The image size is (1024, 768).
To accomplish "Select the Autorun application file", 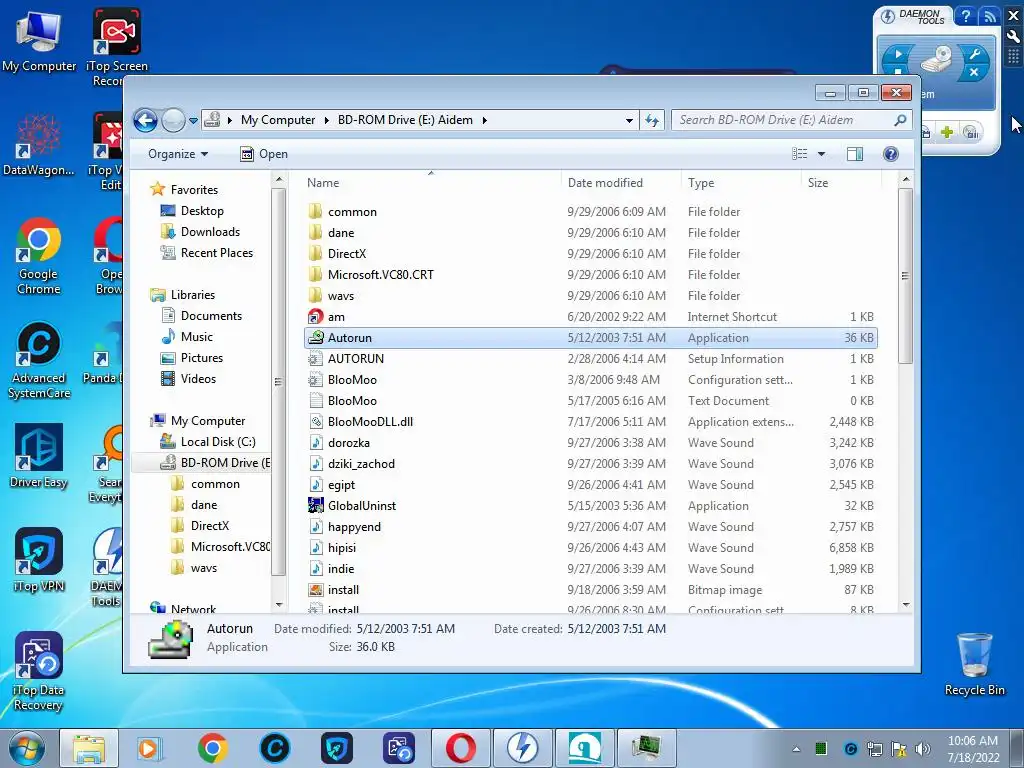I will point(590,338).
